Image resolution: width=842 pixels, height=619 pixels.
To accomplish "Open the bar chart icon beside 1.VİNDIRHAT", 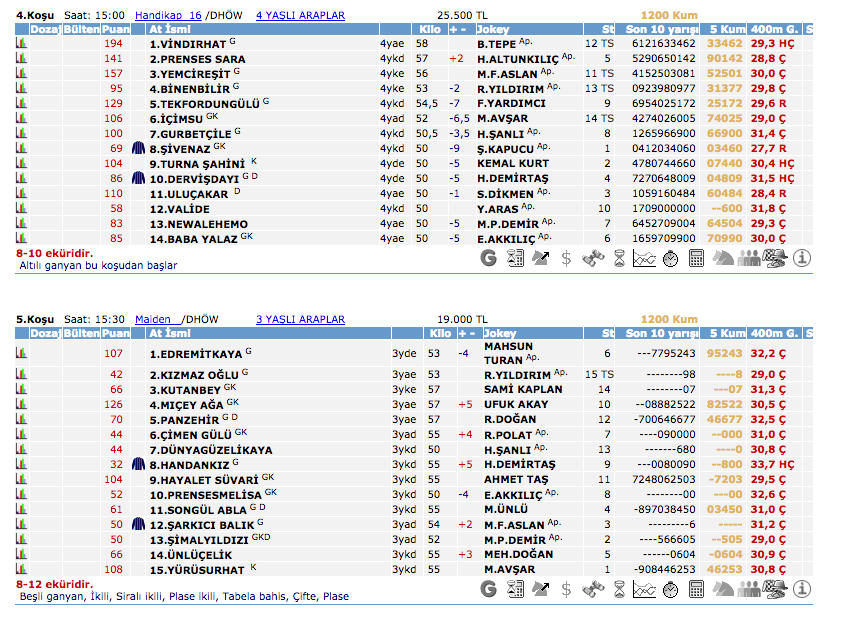I will (x=21, y=44).
